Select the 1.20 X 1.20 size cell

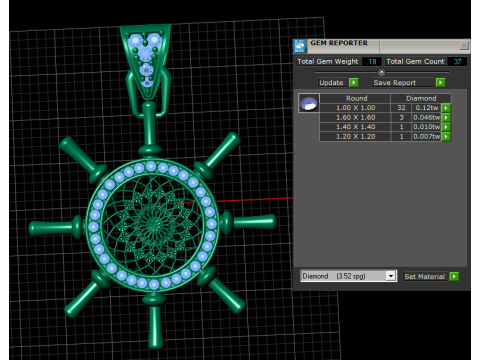pos(355,136)
